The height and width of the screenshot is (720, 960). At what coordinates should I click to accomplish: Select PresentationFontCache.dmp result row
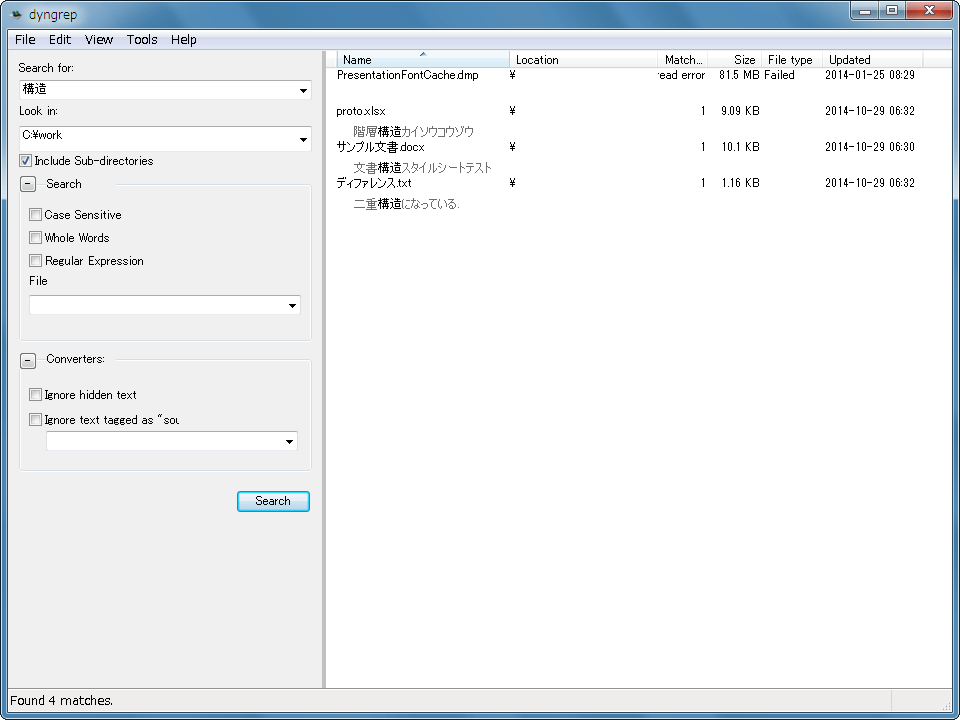tap(407, 75)
